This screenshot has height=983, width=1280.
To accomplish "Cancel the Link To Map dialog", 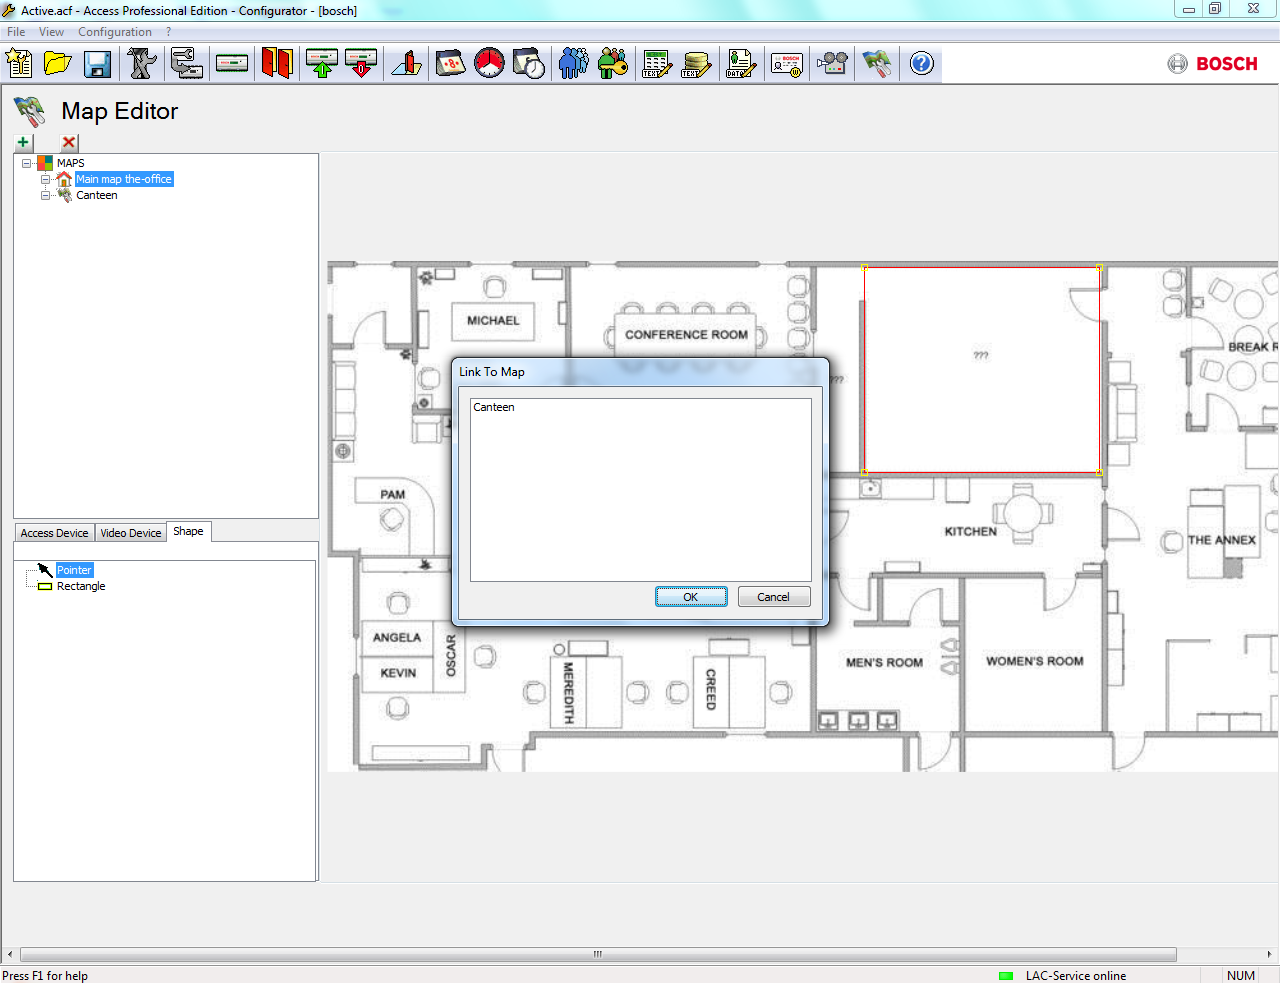I will point(773,596).
